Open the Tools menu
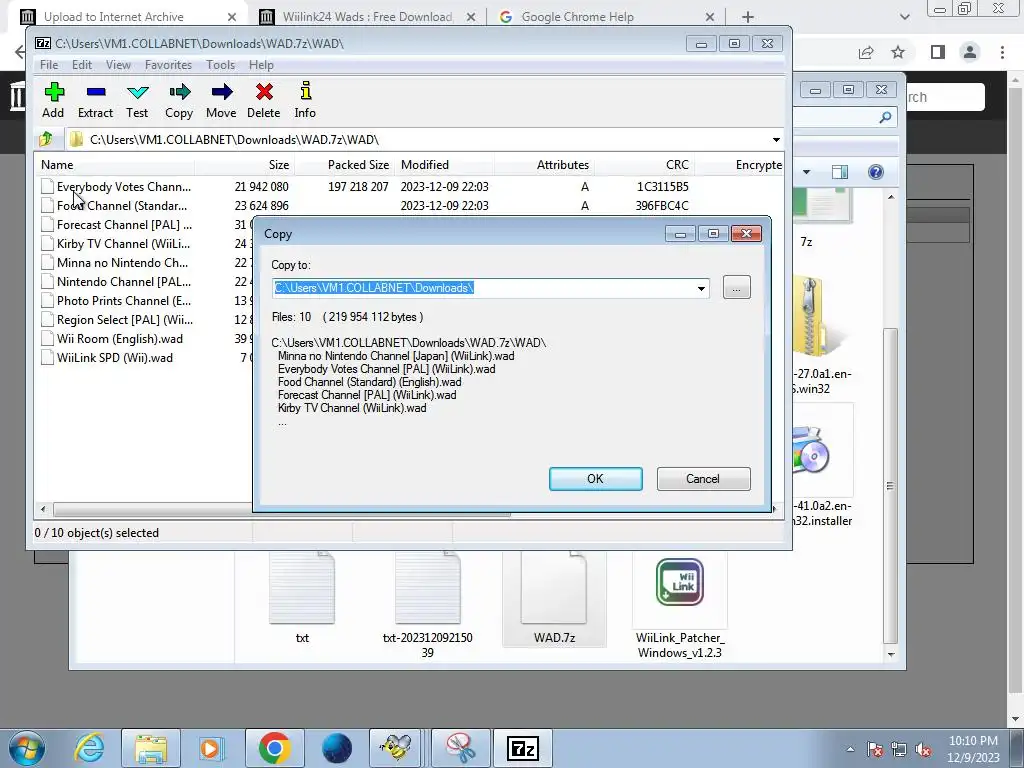 click(x=220, y=65)
